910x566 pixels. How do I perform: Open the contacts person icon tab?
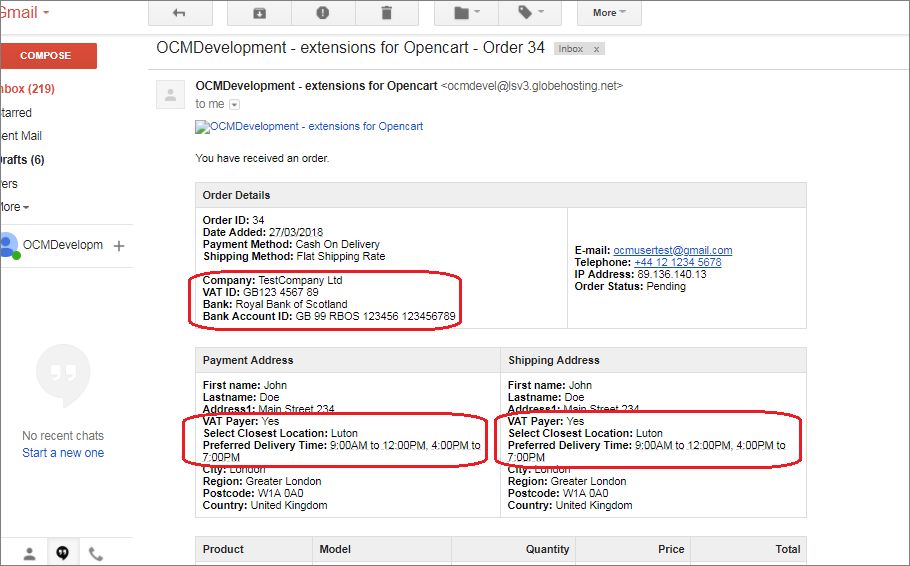click(x=30, y=554)
